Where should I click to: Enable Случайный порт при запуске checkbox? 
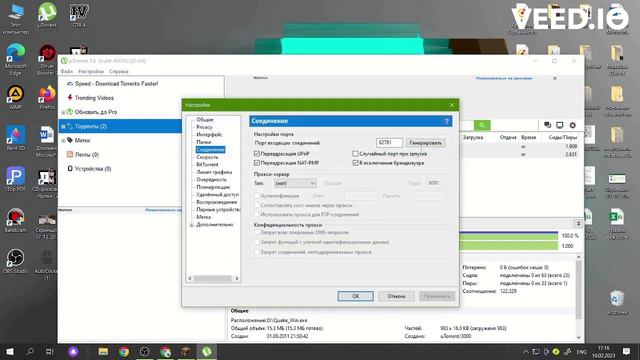tap(355, 153)
